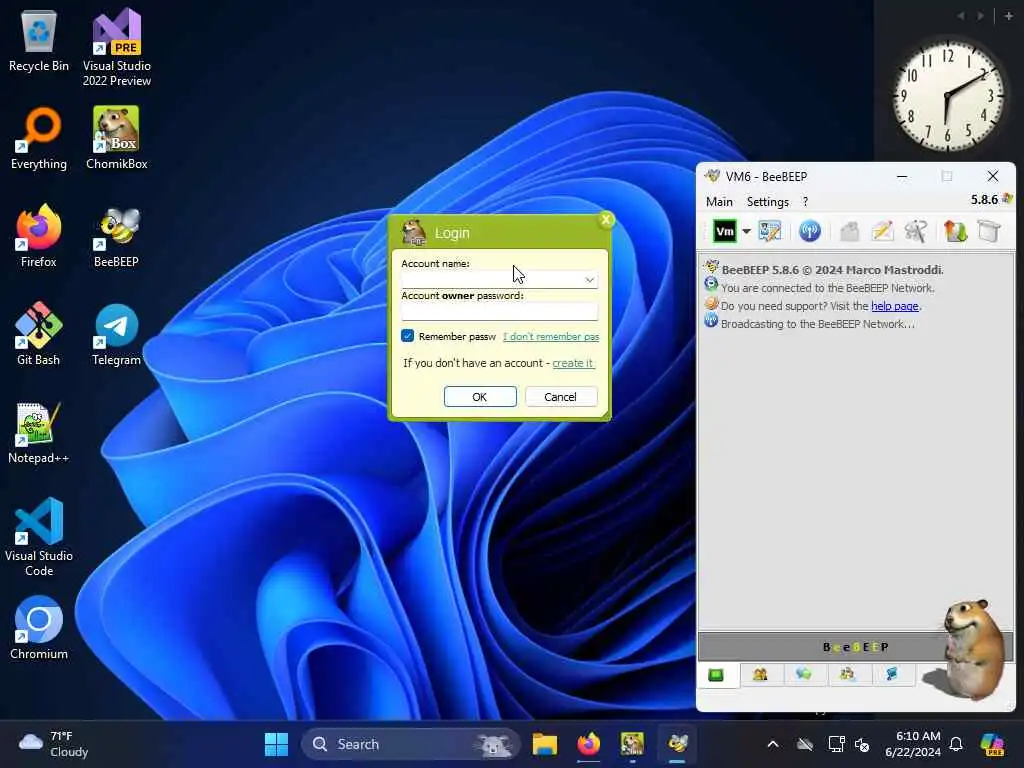1024x768 pixels.
Task: Switch to the chat bubbles tab in BeeBEEP
Action: coord(804,675)
